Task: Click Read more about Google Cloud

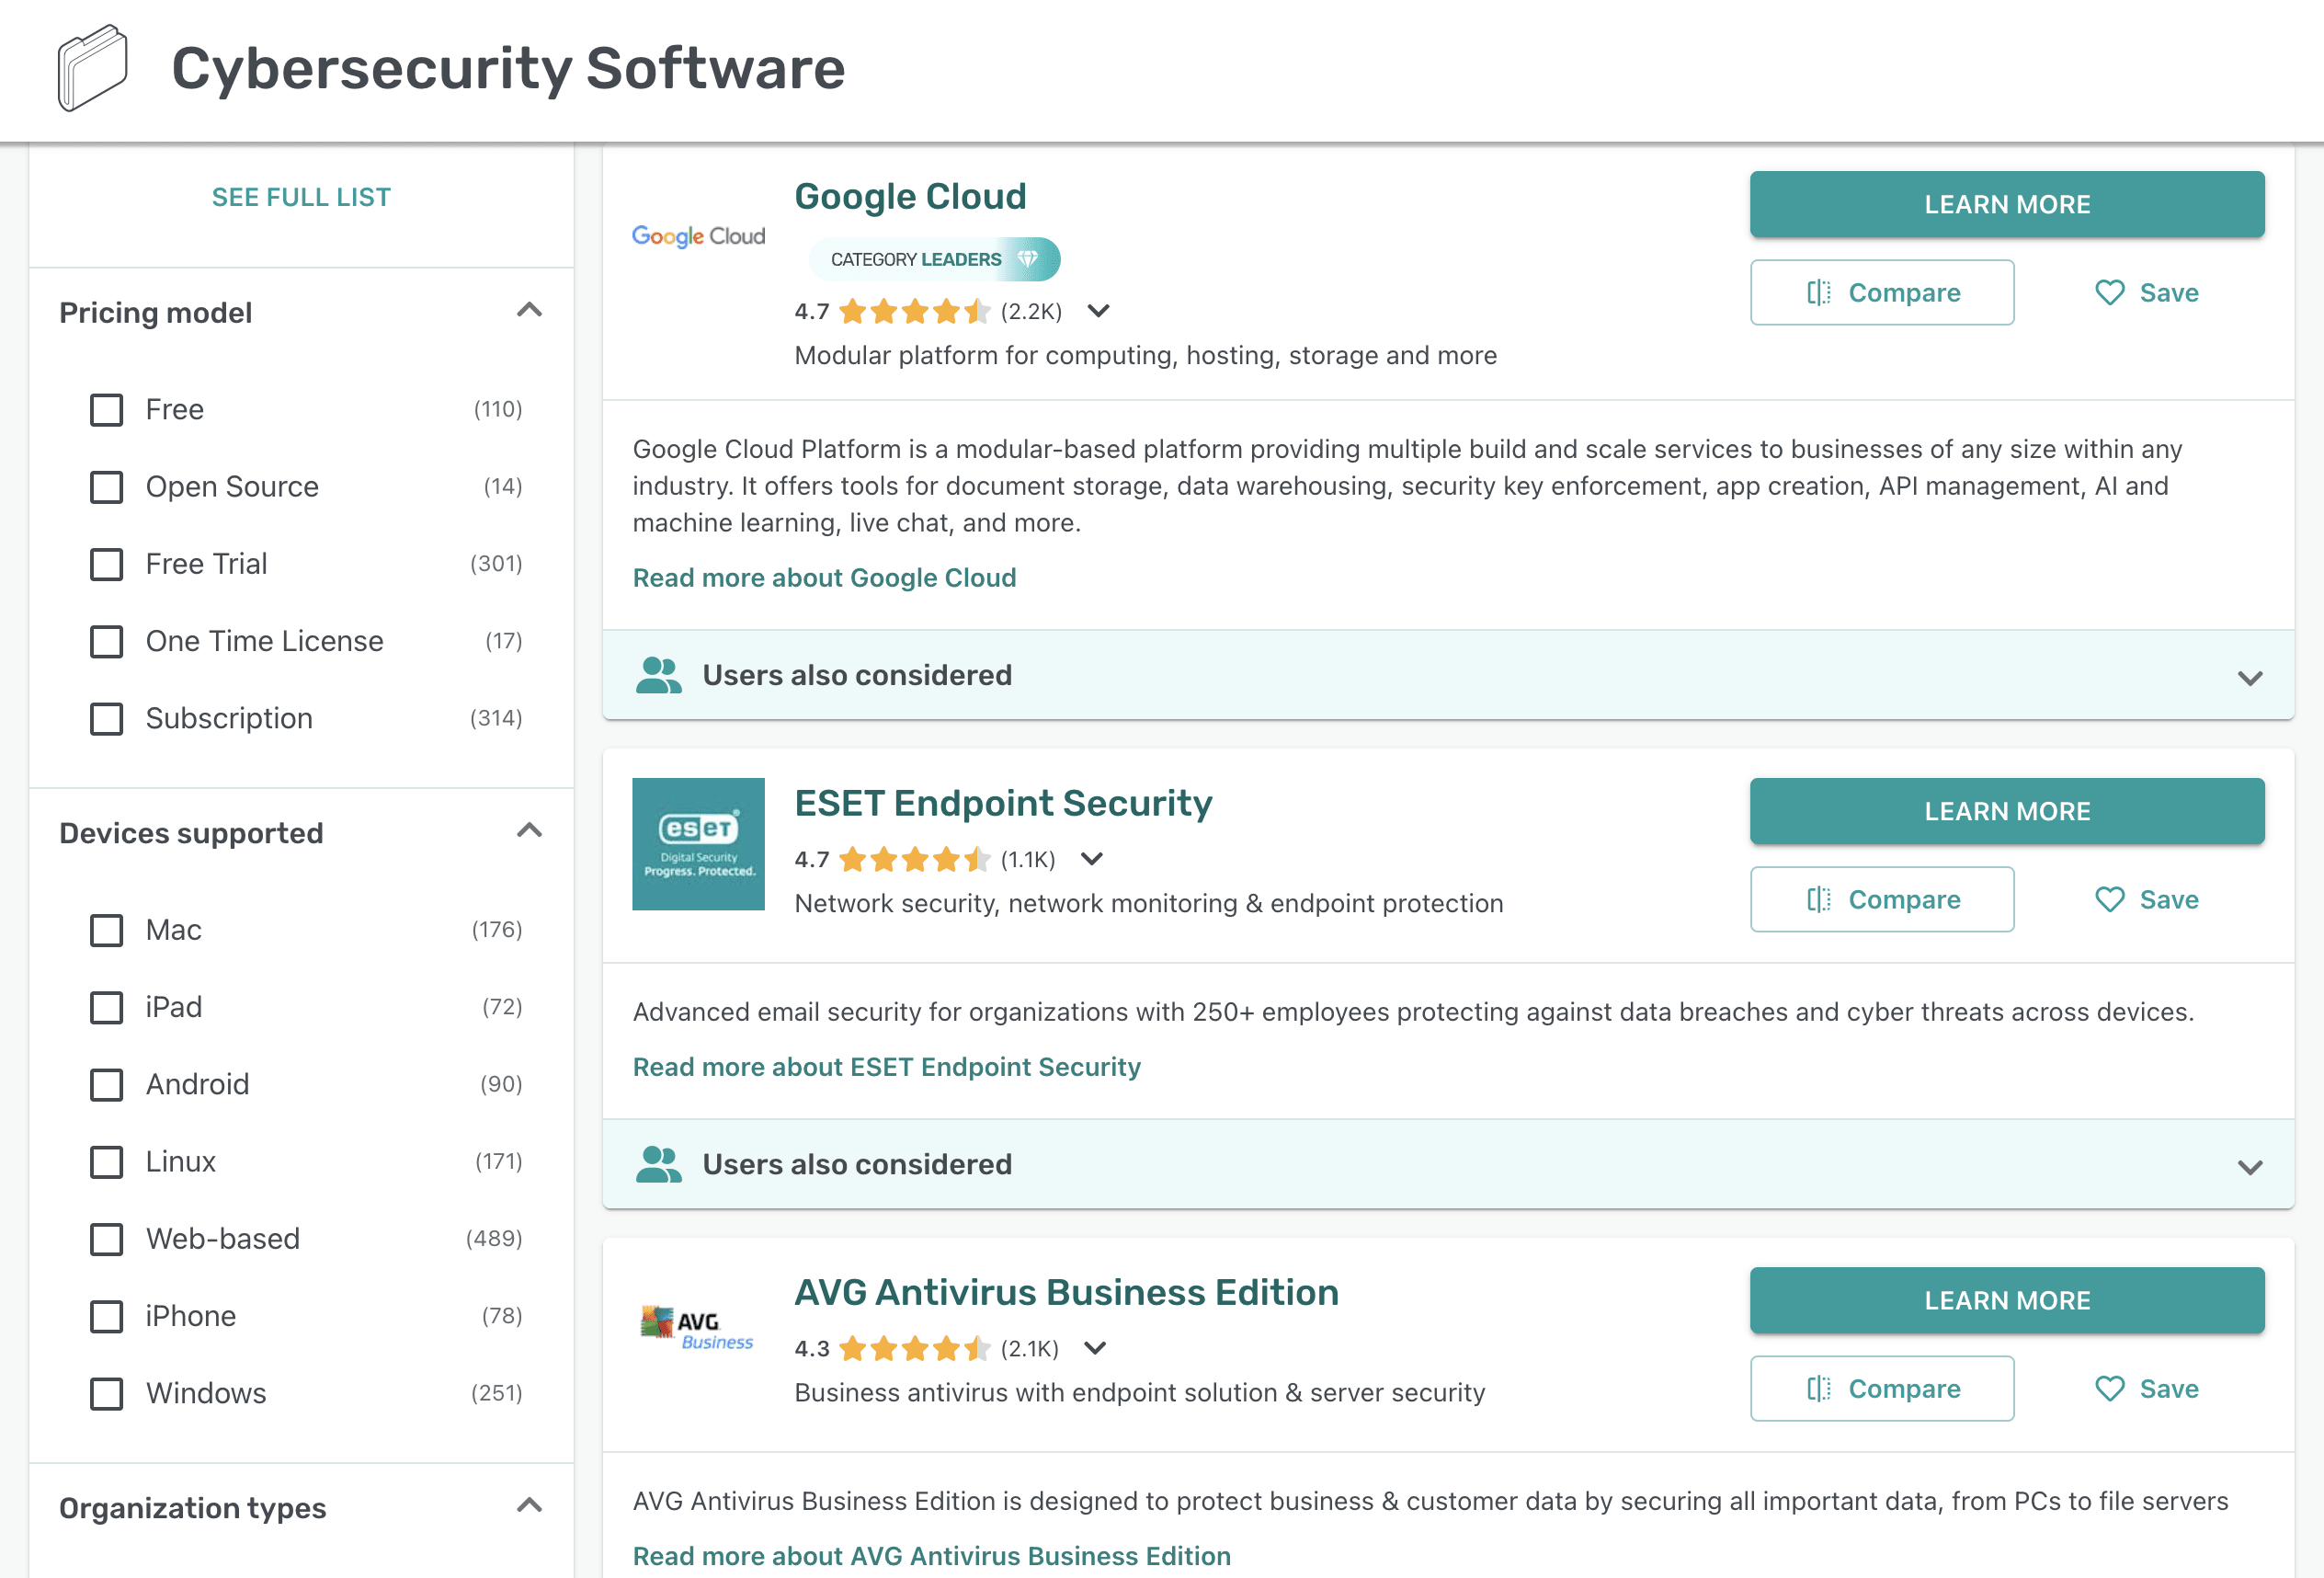Action: coord(823,578)
